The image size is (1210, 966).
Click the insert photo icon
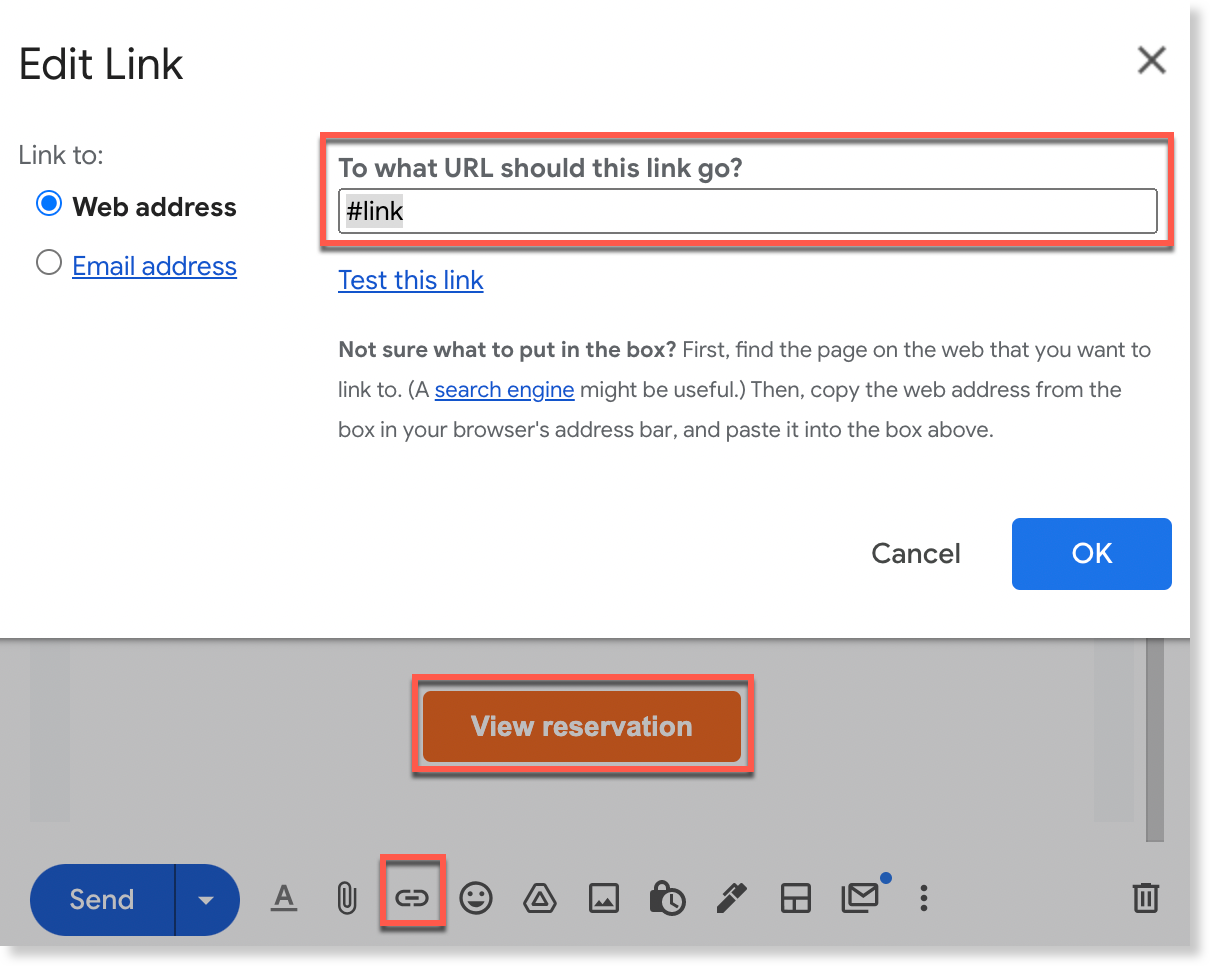[x=604, y=899]
